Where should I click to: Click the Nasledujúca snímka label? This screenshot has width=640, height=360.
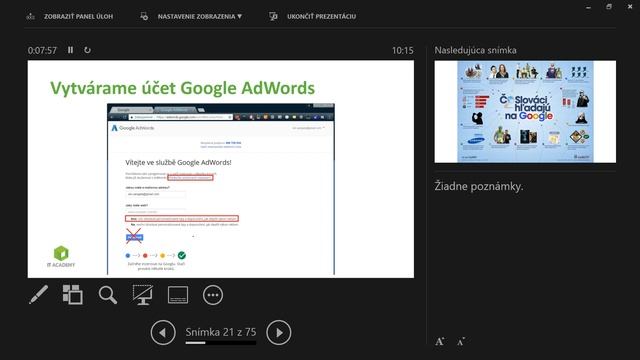(476, 50)
